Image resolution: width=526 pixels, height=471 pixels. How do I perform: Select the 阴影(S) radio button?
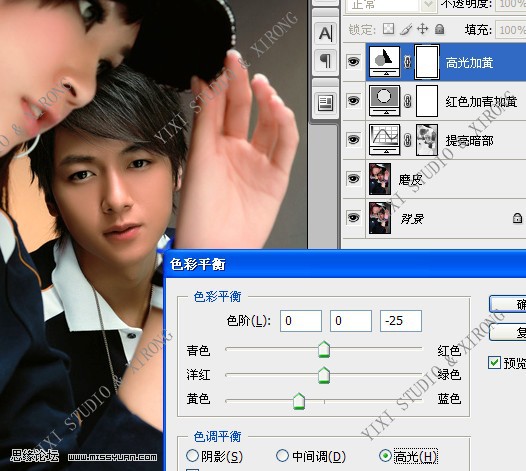tap(192, 456)
